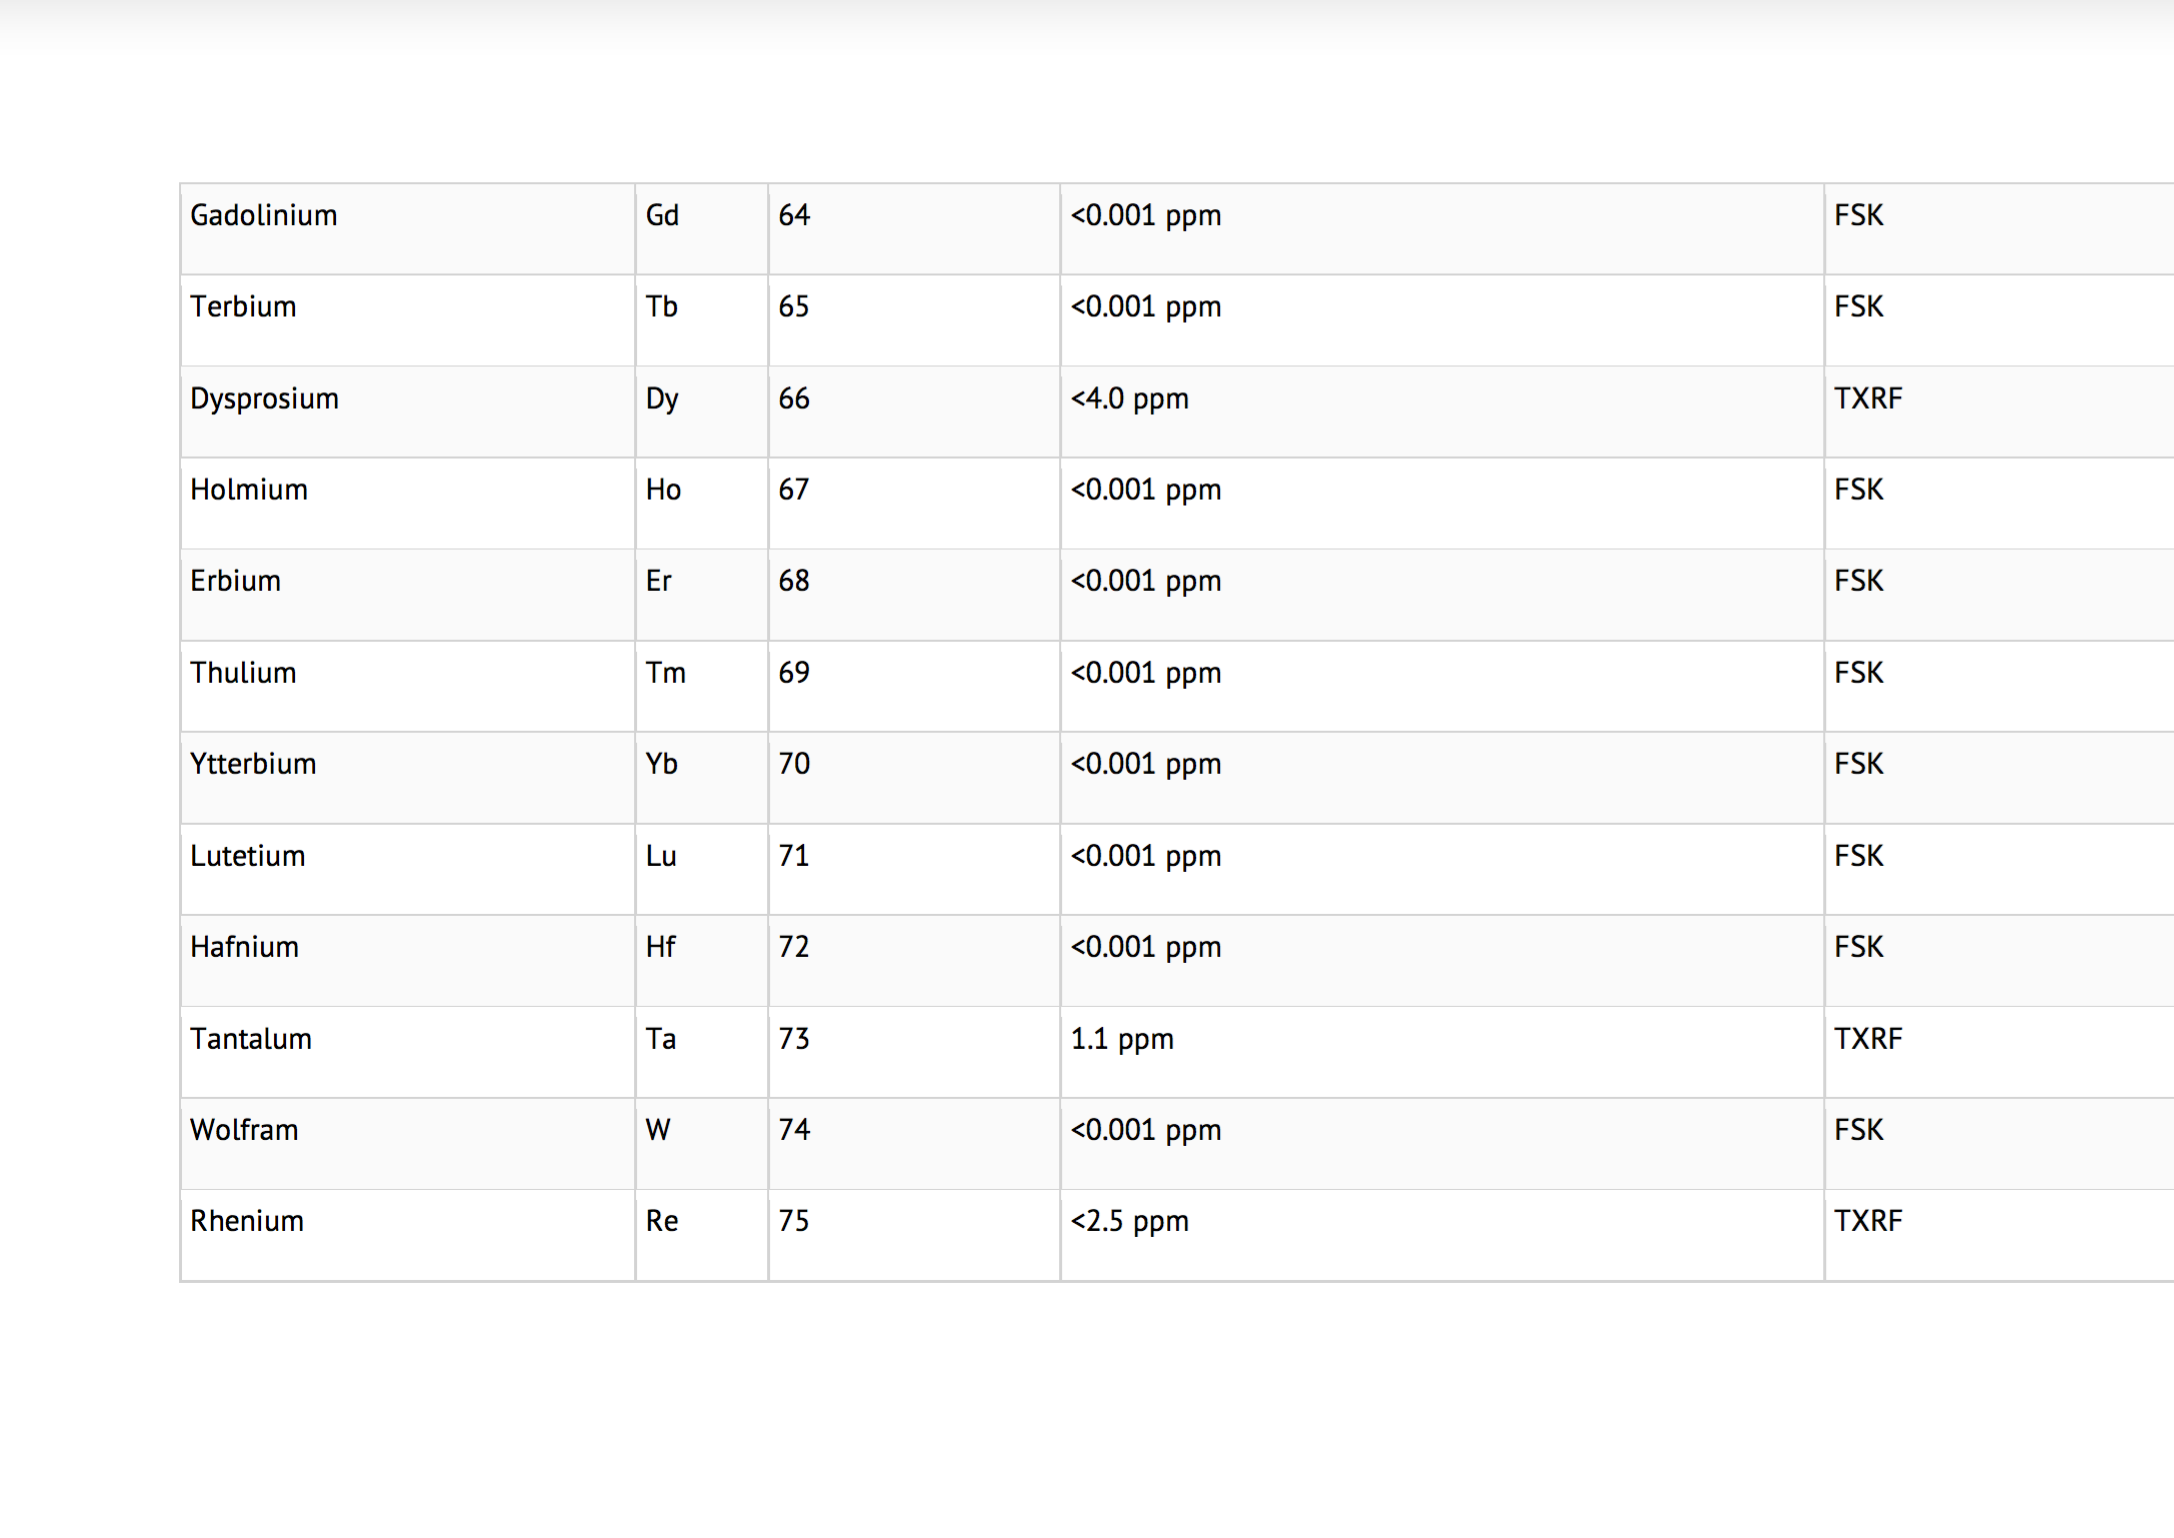Select atomic number 74 cell
Image resolution: width=2174 pixels, height=1538 pixels.
point(794,1130)
